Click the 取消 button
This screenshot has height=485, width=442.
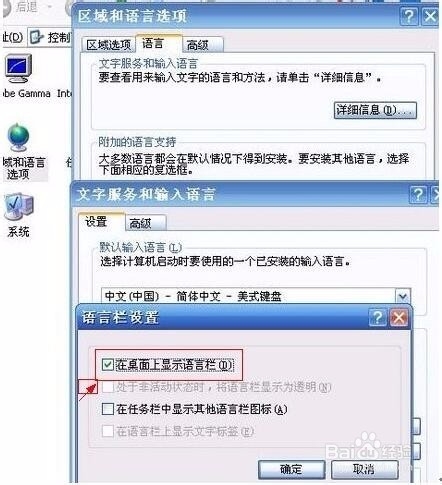click(364, 469)
